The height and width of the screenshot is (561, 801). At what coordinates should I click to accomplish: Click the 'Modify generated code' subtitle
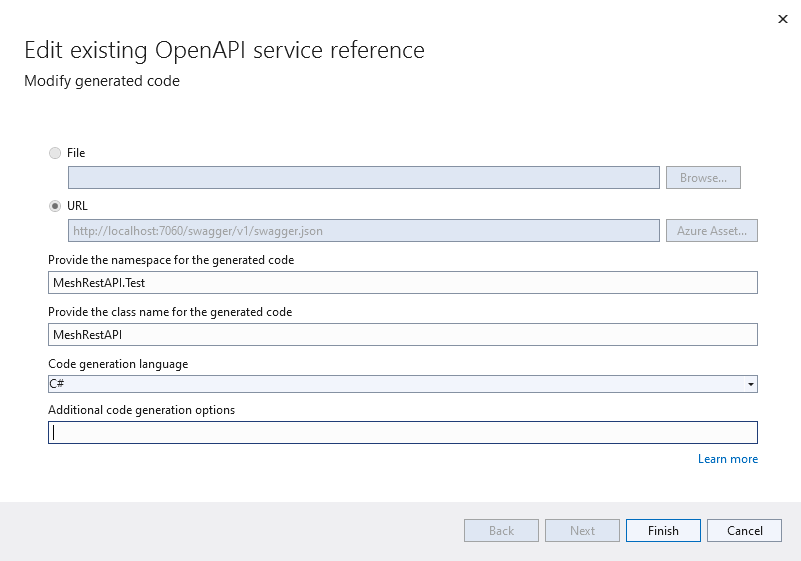click(x=102, y=81)
